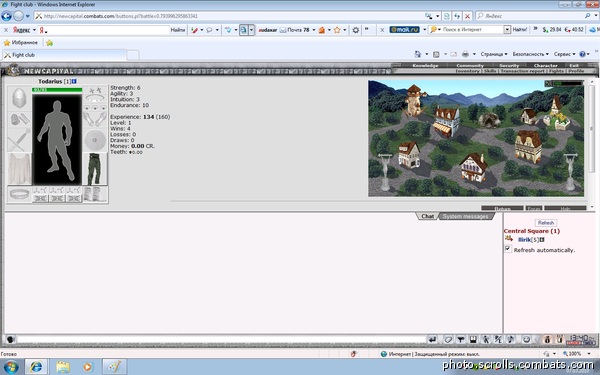Click the smiley face left of chat input
The height and width of the screenshot is (375, 600).
pos(10,339)
